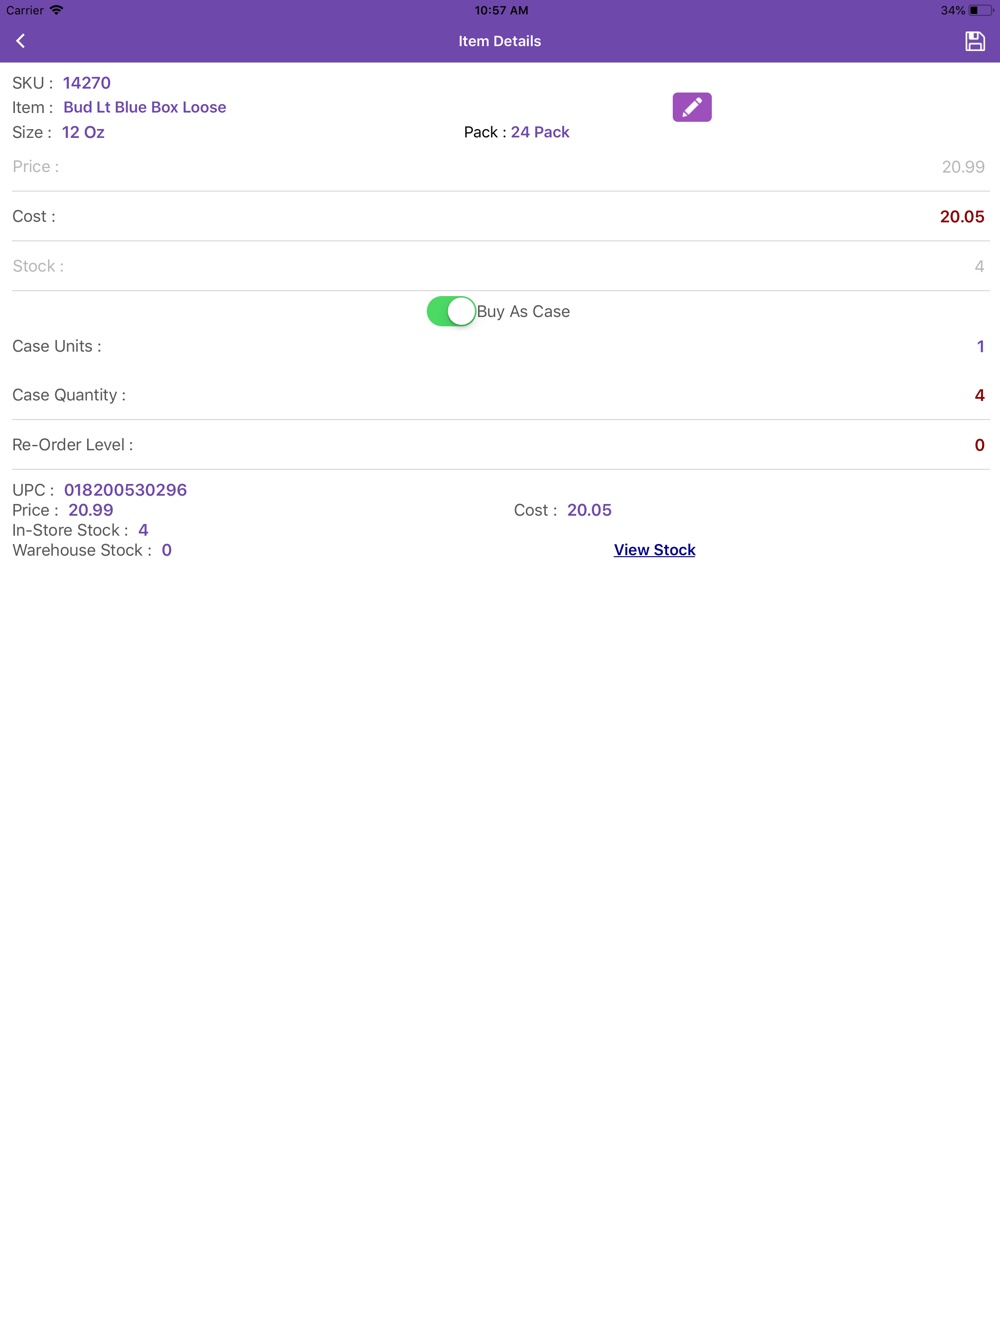
Task: Select the Case Quantity value
Action: tap(980, 395)
